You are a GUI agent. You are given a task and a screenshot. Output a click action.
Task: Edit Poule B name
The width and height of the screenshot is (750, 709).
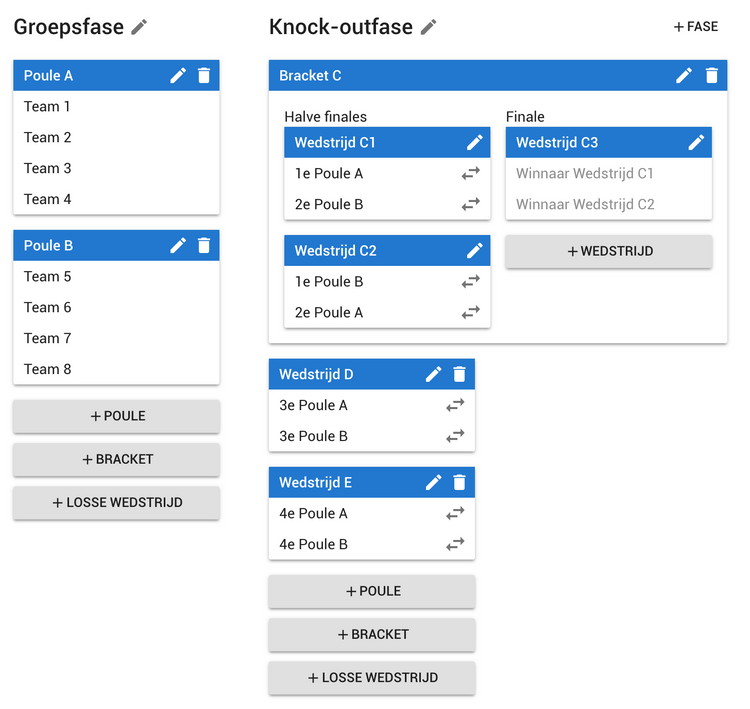(x=178, y=245)
